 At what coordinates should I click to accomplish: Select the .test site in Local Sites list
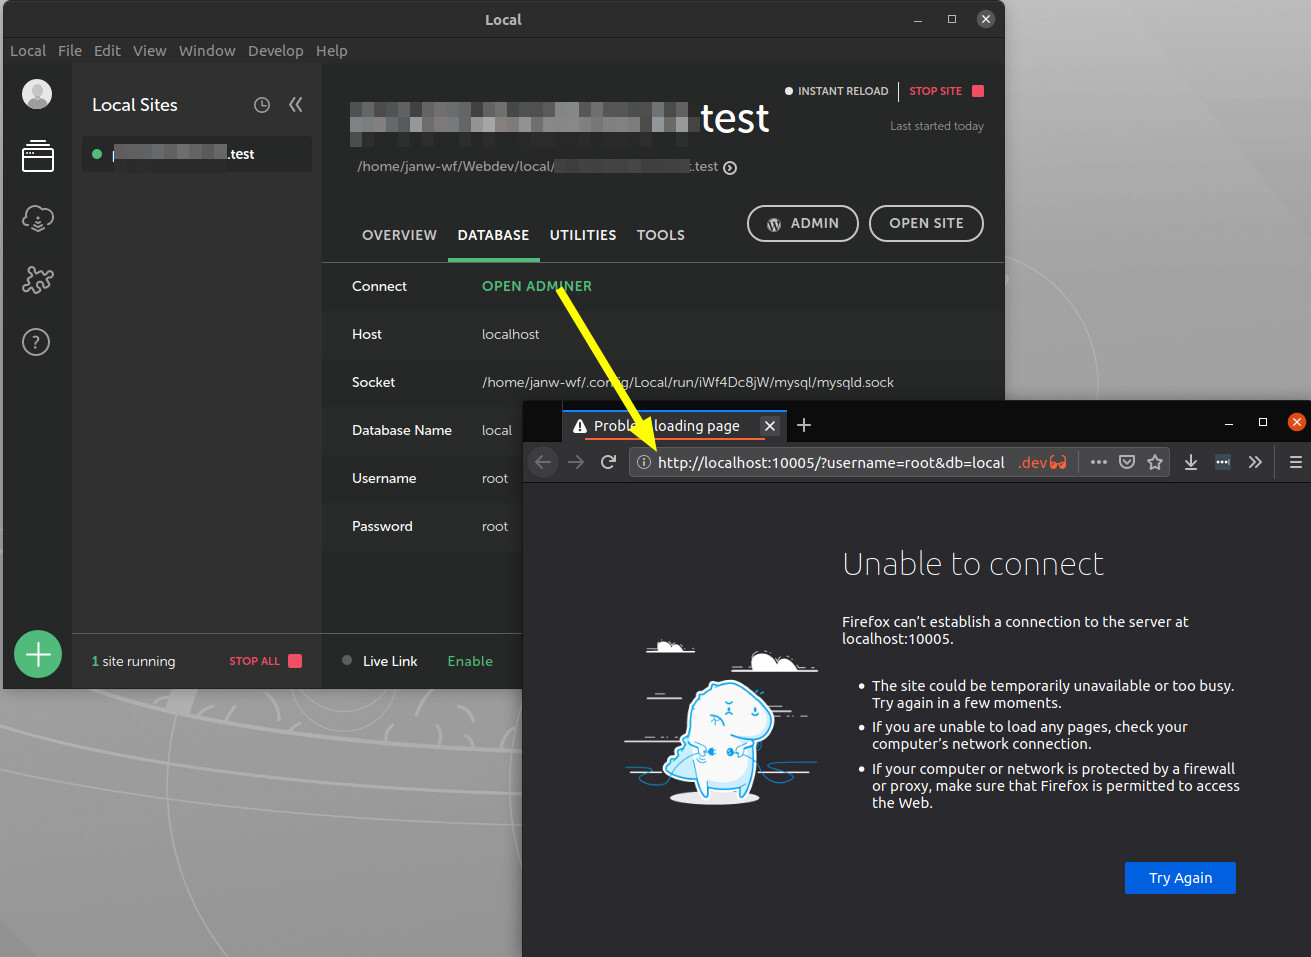coord(197,154)
